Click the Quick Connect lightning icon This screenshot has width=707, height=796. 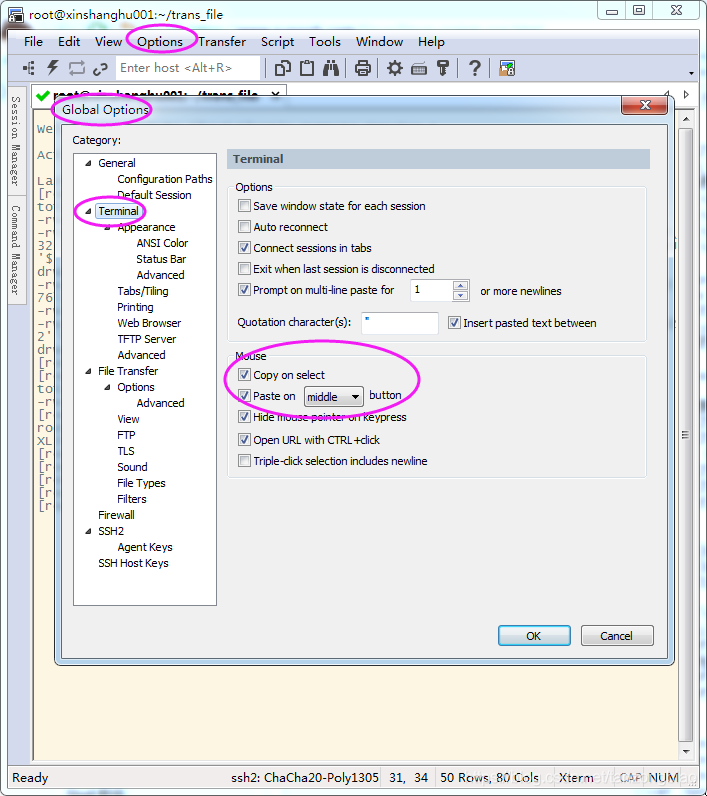(x=52, y=68)
